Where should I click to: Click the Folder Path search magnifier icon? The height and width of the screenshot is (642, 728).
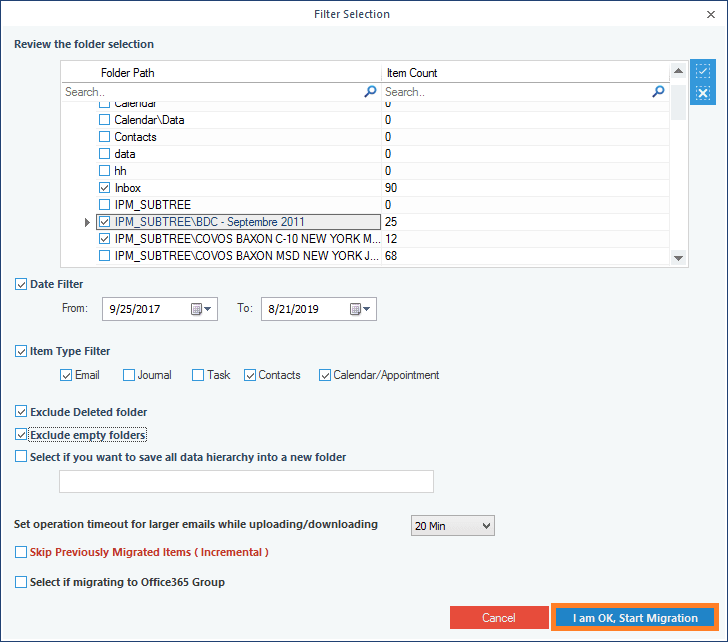(x=370, y=91)
